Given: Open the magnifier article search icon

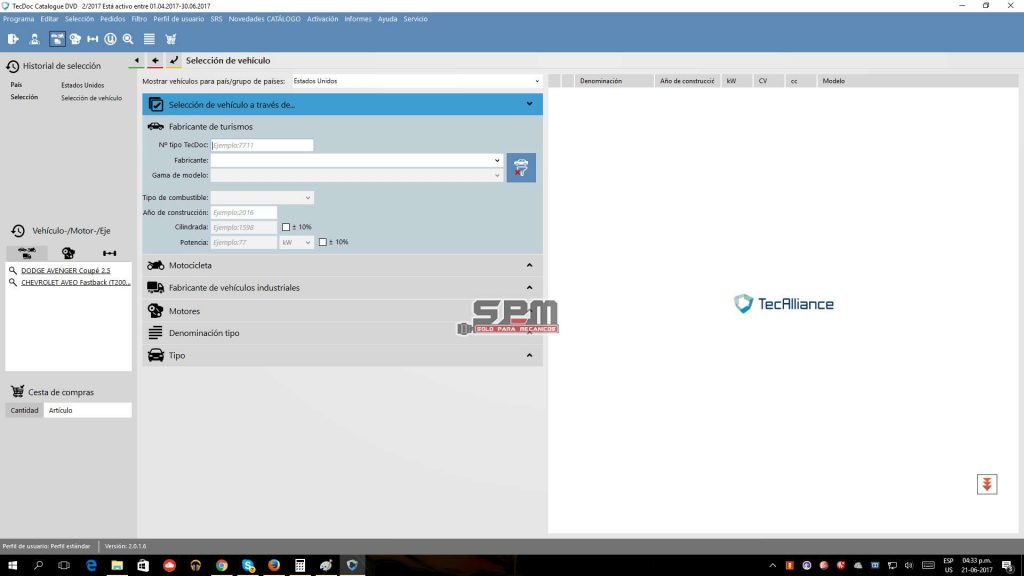Looking at the screenshot, I should click(x=128, y=39).
